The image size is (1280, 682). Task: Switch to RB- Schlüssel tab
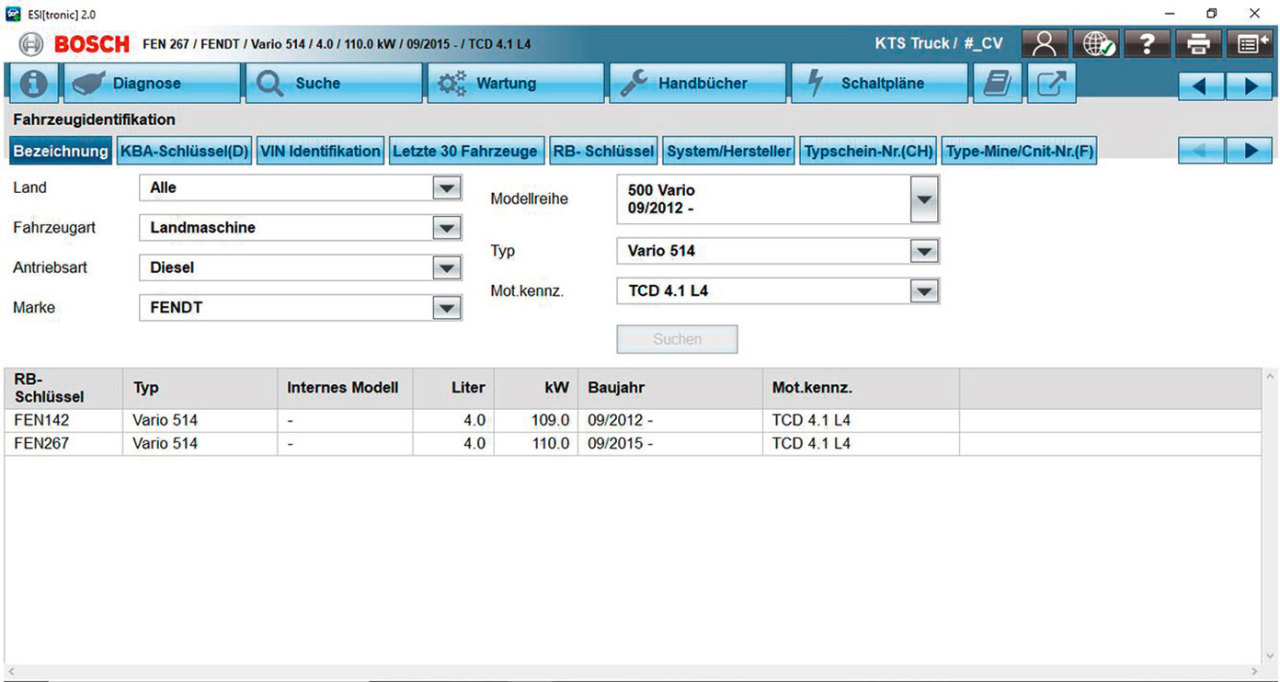(x=603, y=151)
